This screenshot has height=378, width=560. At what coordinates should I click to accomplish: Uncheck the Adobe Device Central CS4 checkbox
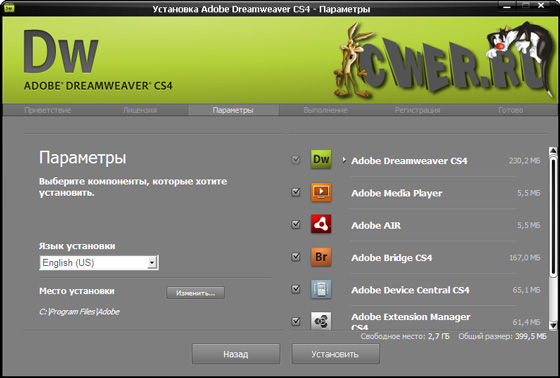296,289
